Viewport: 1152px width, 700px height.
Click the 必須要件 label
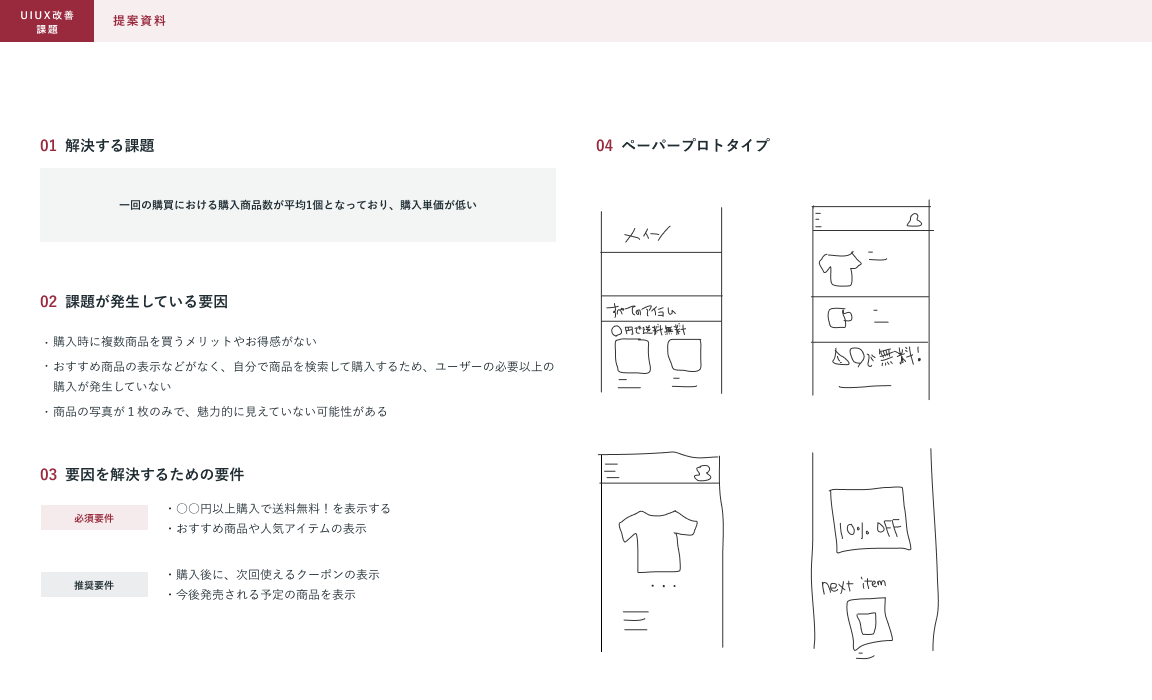point(94,518)
